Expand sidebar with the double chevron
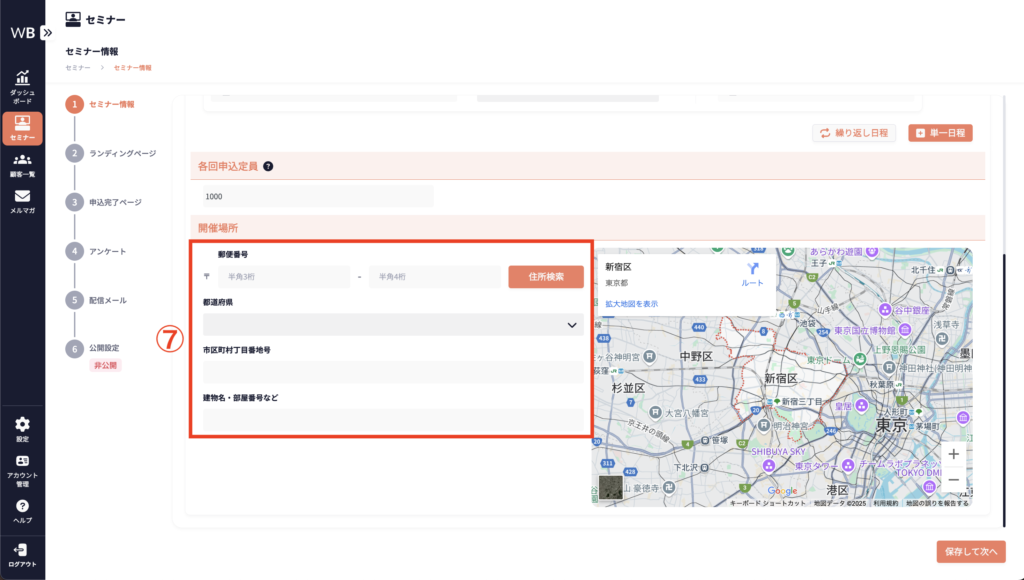This screenshot has height=580, width=1024. click(47, 32)
